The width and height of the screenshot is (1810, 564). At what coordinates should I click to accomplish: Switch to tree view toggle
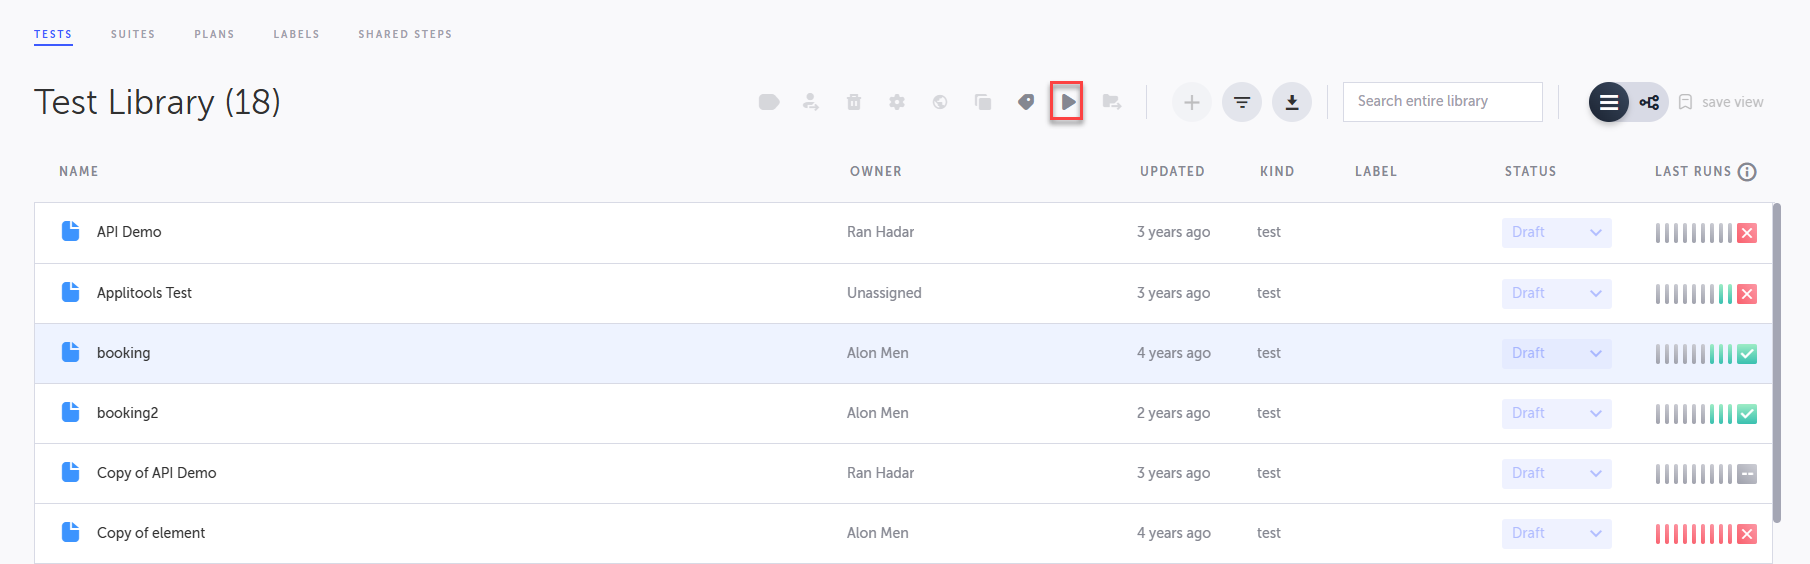pos(1649,102)
